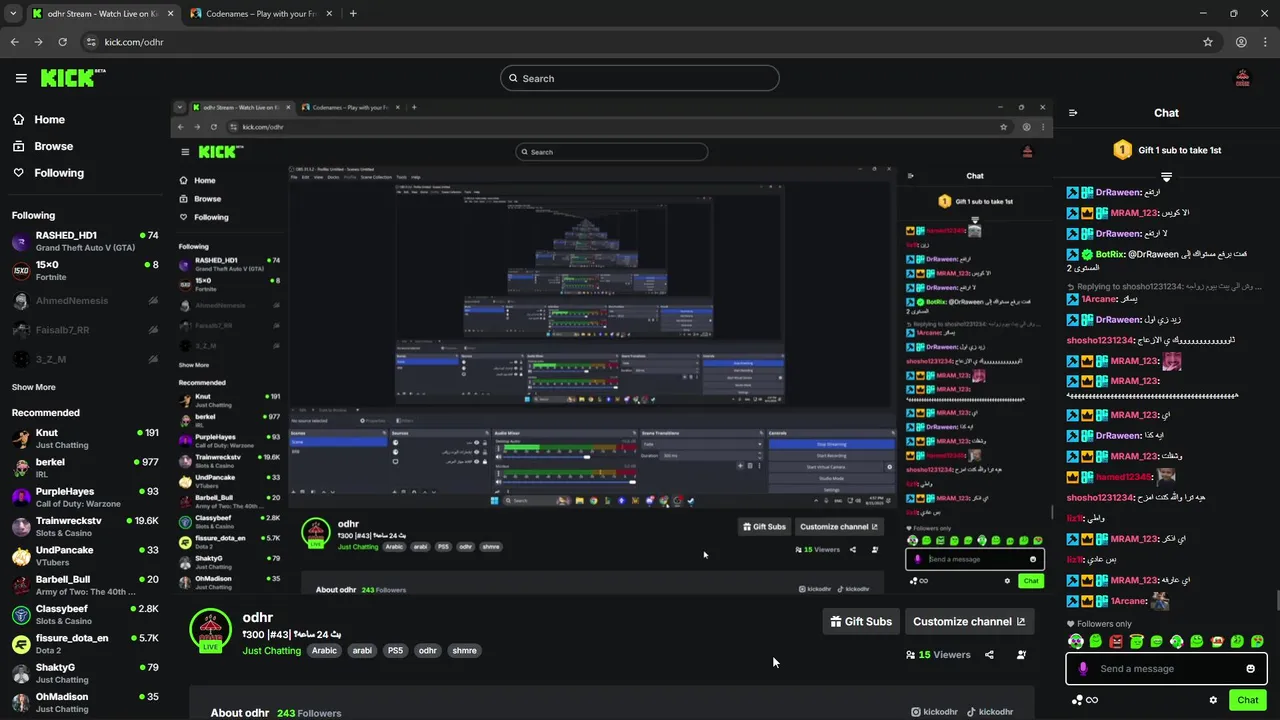Screen dimensions: 1280x720
Task: Click the Just Chatting category link under odhr
Action: point(271,650)
